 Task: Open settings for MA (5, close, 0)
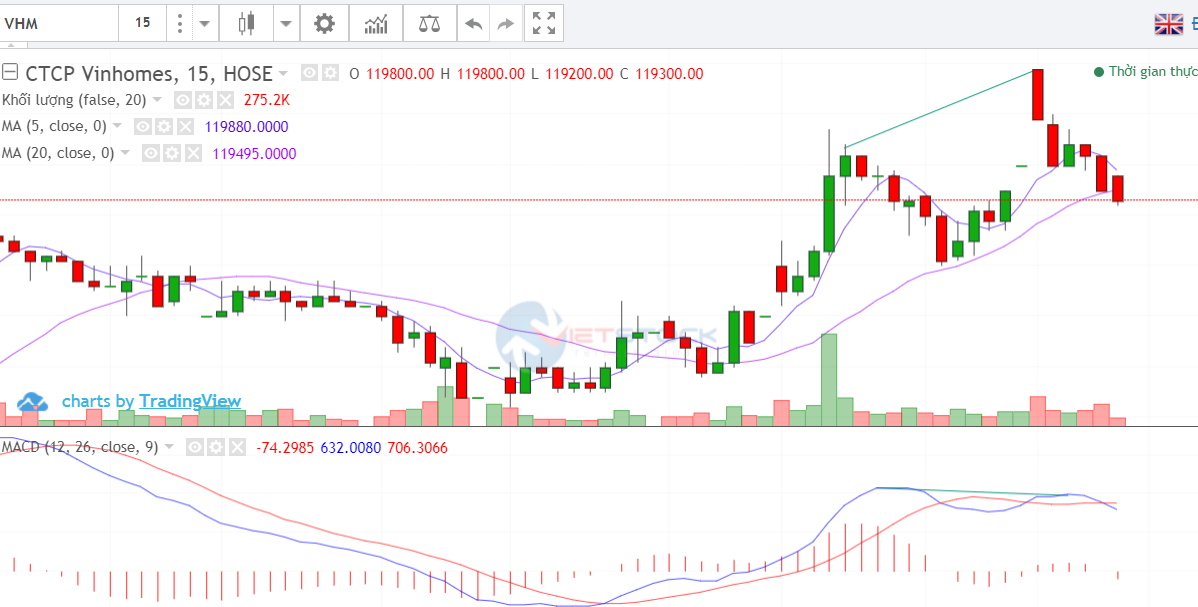tap(163, 126)
